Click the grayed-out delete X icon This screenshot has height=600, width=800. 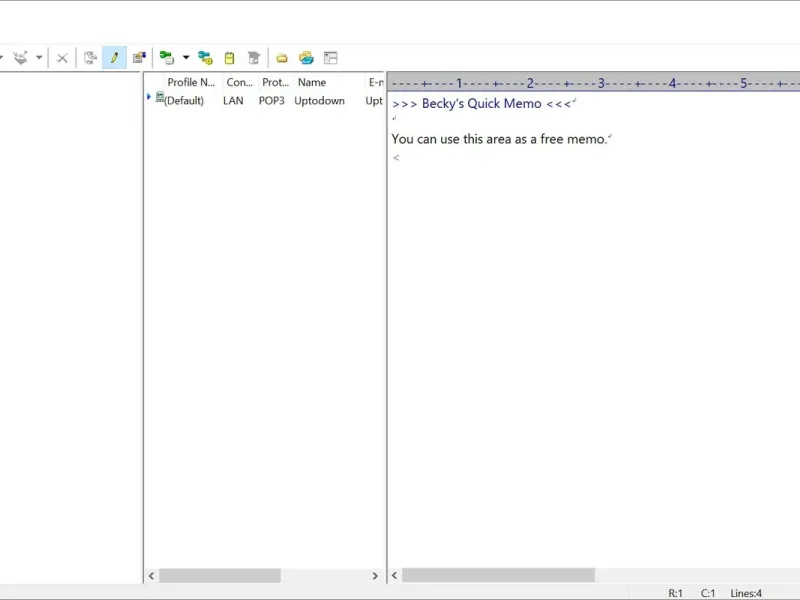click(62, 58)
